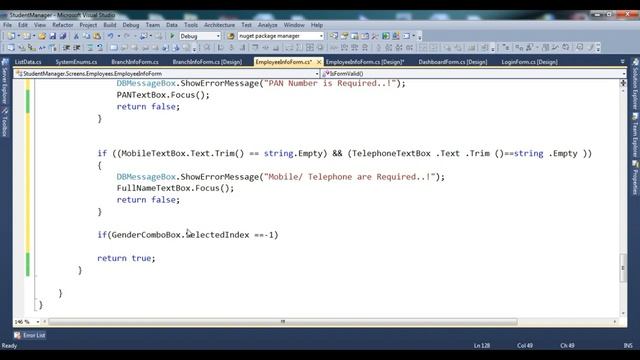Click the scroll down arrow of editor

(623, 313)
